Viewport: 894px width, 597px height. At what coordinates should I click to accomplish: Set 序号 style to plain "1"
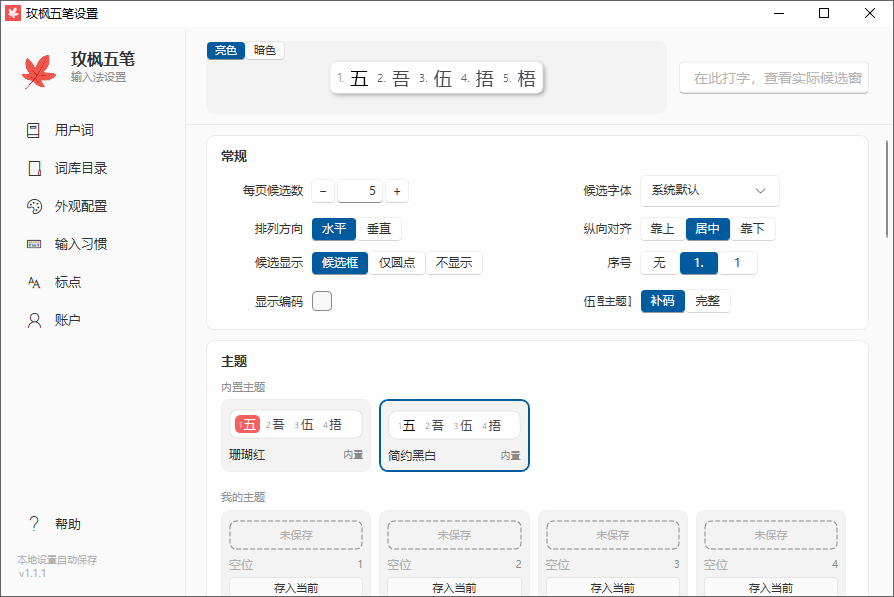738,263
